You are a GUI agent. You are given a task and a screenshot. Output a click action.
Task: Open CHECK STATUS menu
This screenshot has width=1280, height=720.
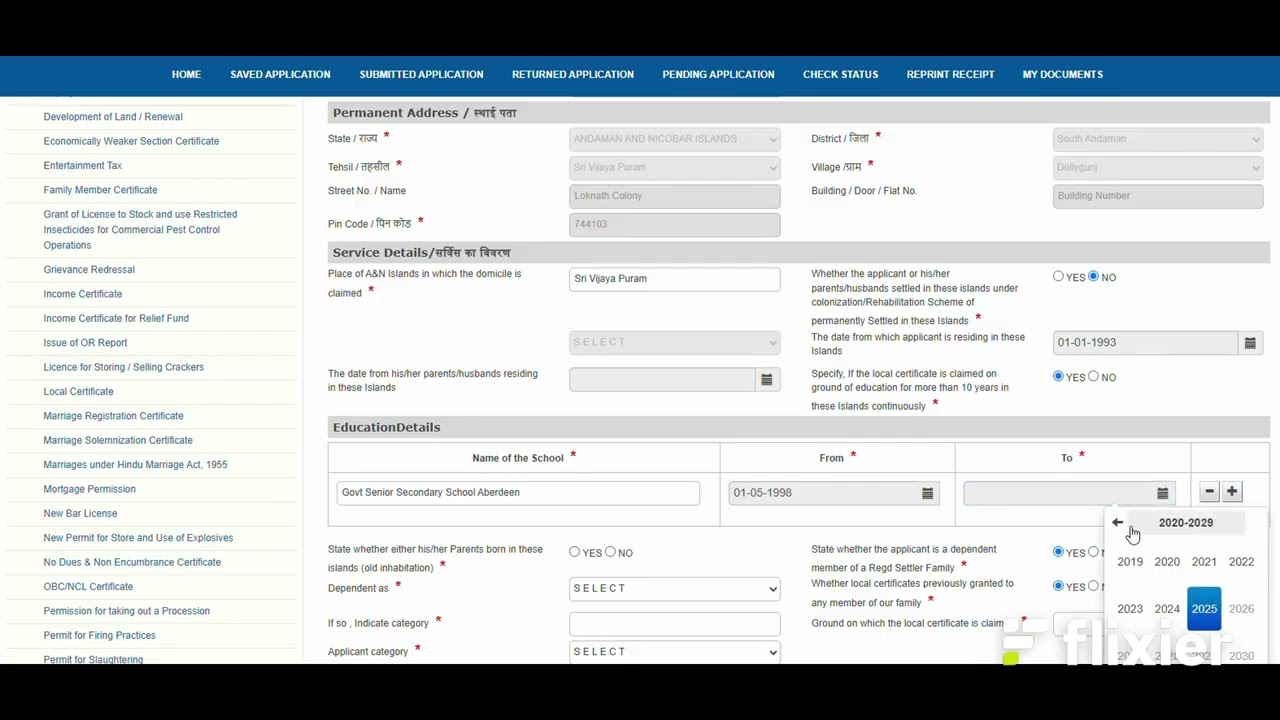[840, 74]
